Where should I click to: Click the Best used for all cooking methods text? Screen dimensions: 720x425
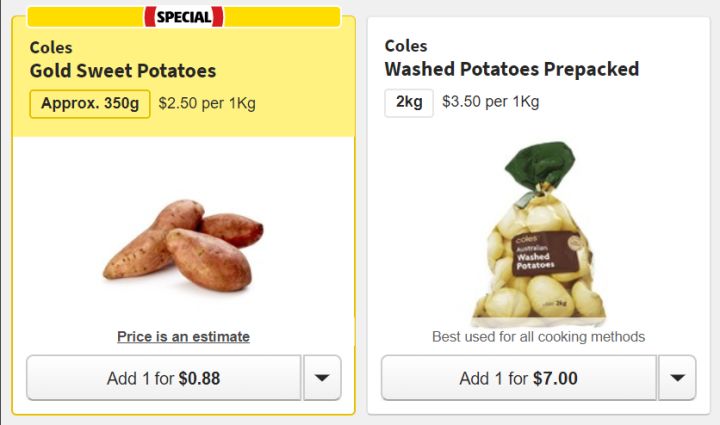coord(538,337)
